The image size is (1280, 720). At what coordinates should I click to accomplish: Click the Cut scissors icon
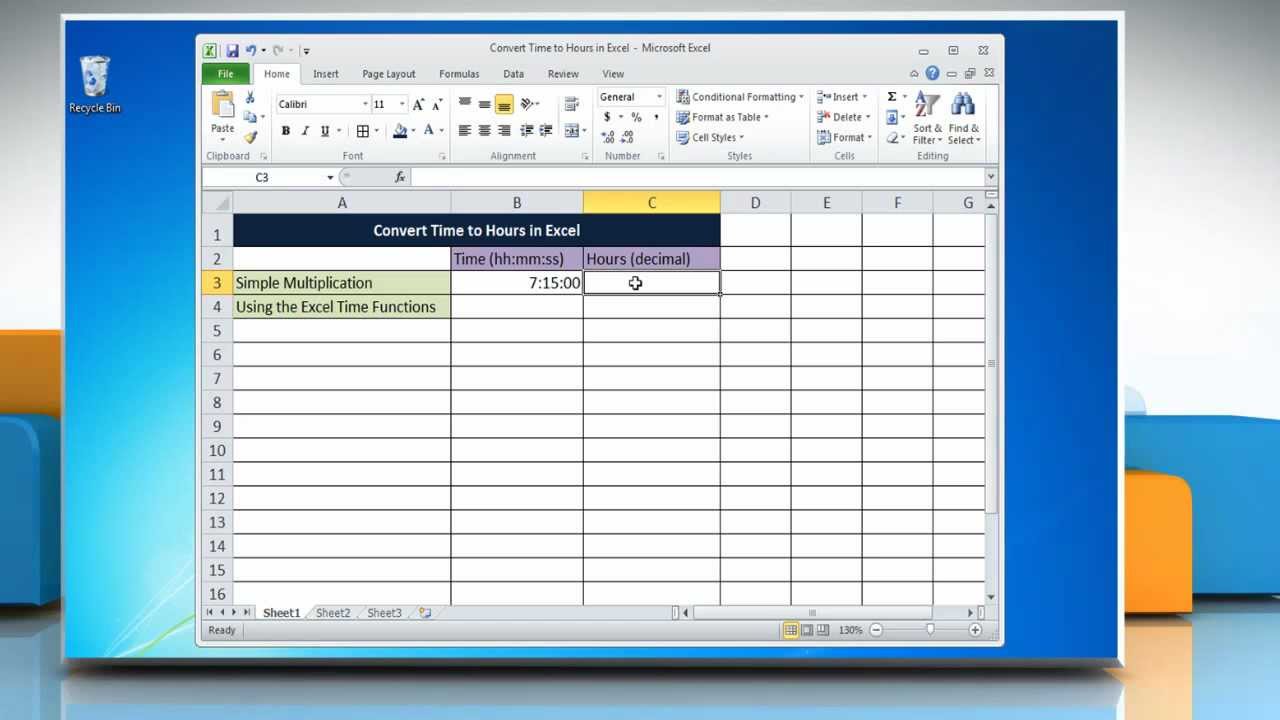[x=250, y=98]
